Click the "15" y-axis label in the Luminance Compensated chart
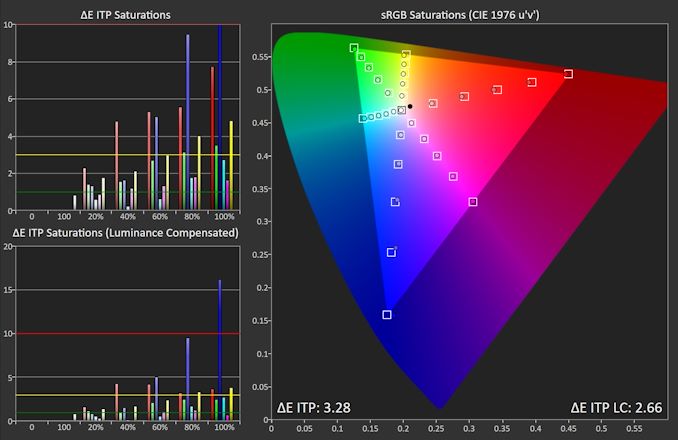The height and width of the screenshot is (440, 678). point(7,290)
